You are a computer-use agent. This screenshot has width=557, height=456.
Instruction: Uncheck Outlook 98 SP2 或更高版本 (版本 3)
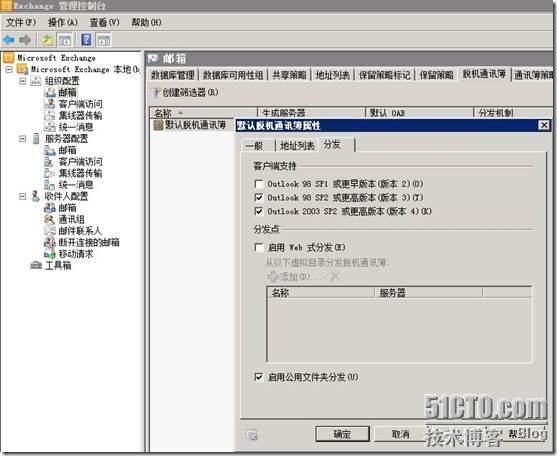pos(259,197)
